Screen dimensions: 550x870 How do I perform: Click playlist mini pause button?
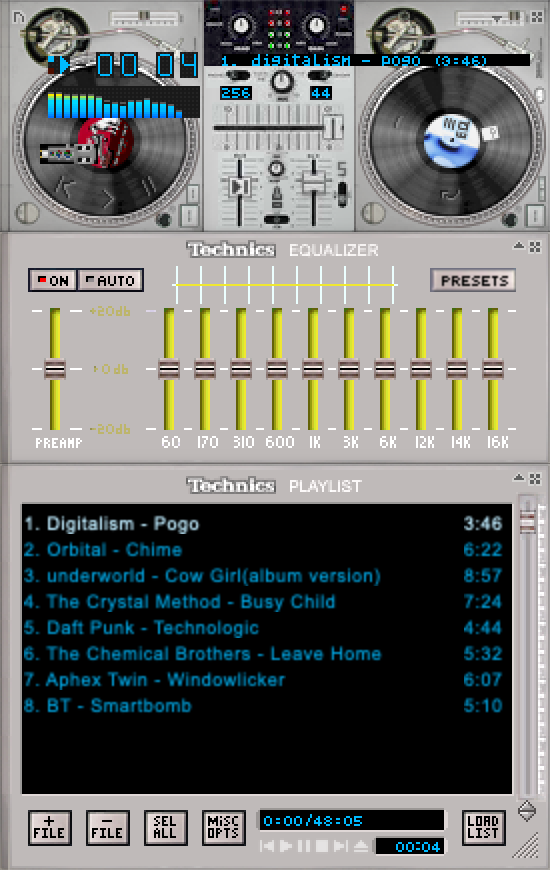[304, 846]
